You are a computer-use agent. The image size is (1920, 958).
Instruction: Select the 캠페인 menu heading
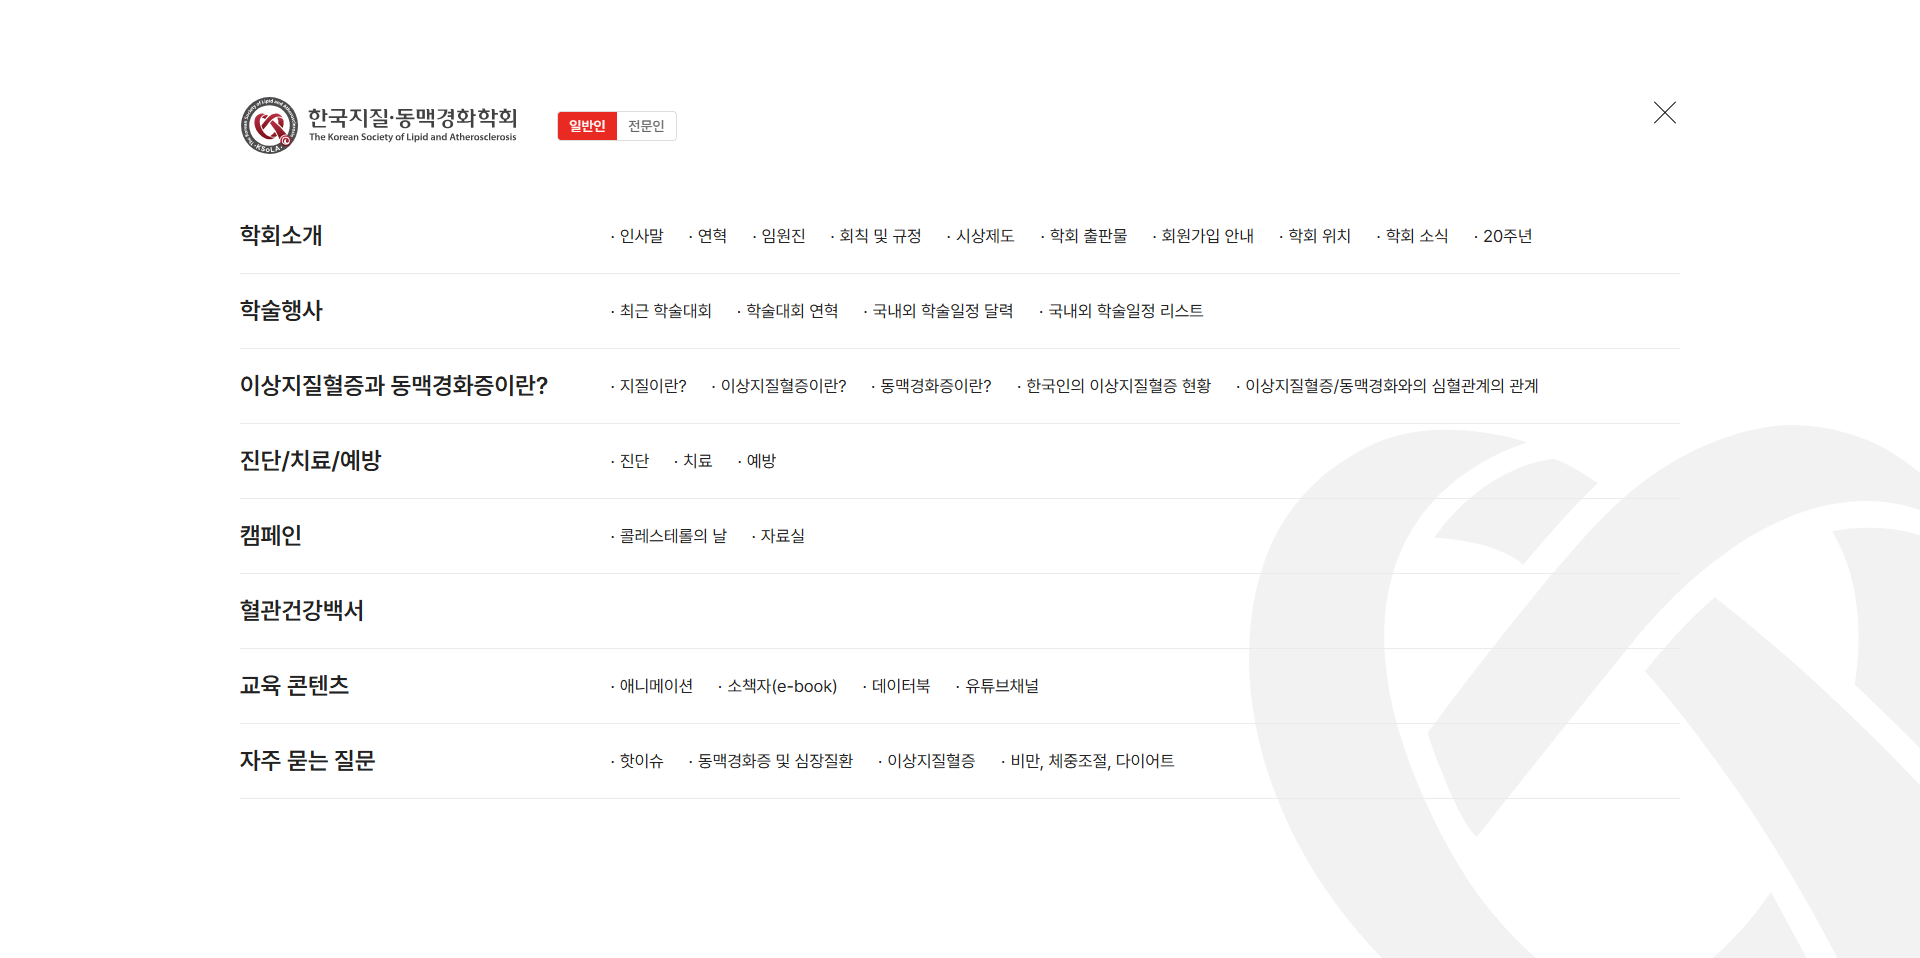click(x=271, y=536)
